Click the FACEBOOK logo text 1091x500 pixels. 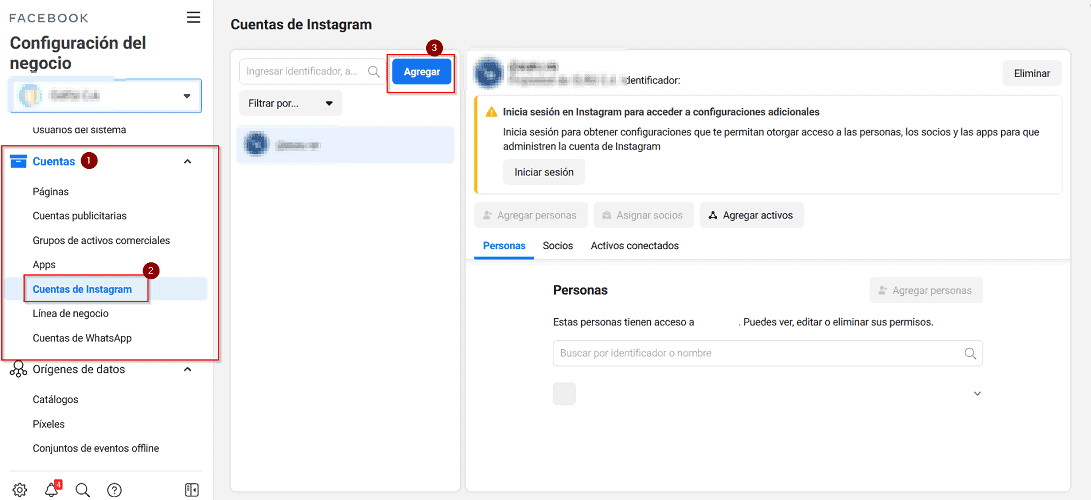pos(49,18)
